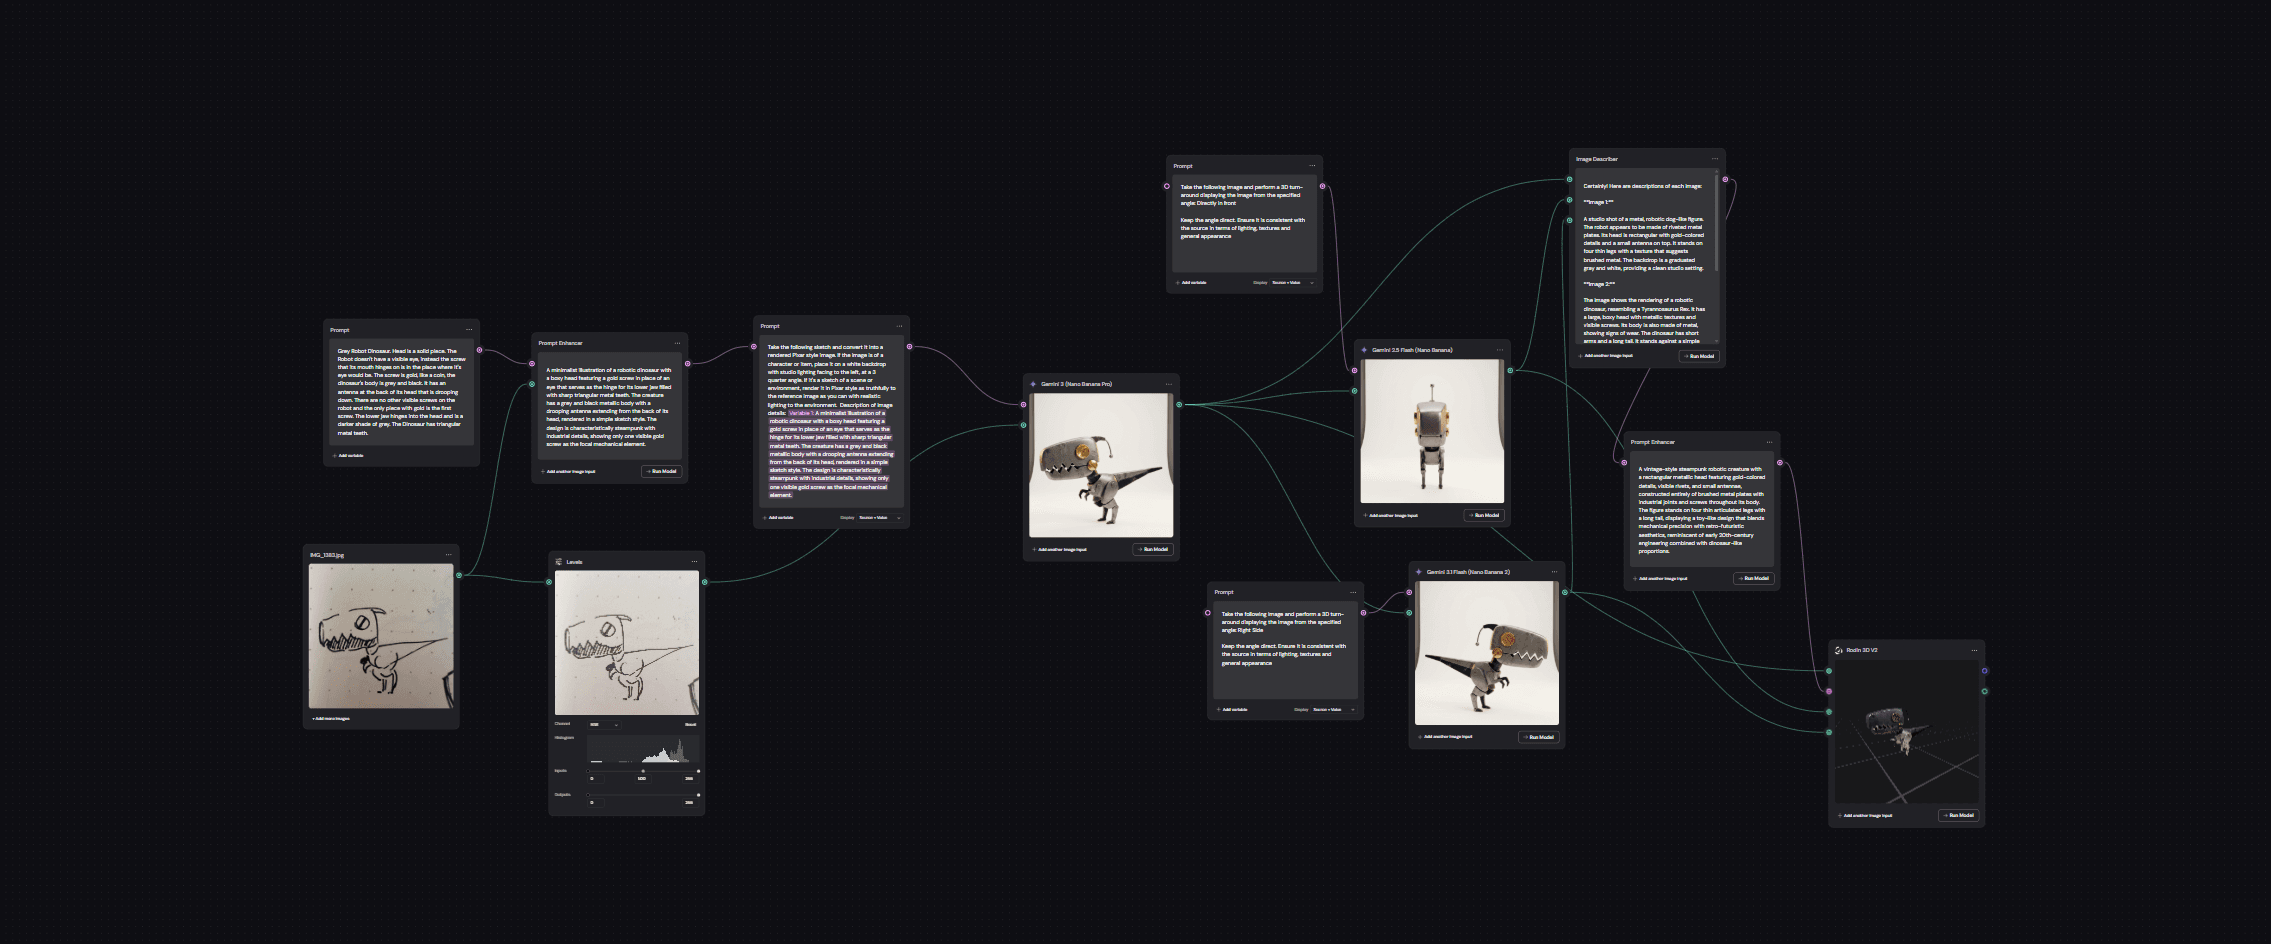
Task: Open the Levels node icon
Action: click(x=559, y=562)
